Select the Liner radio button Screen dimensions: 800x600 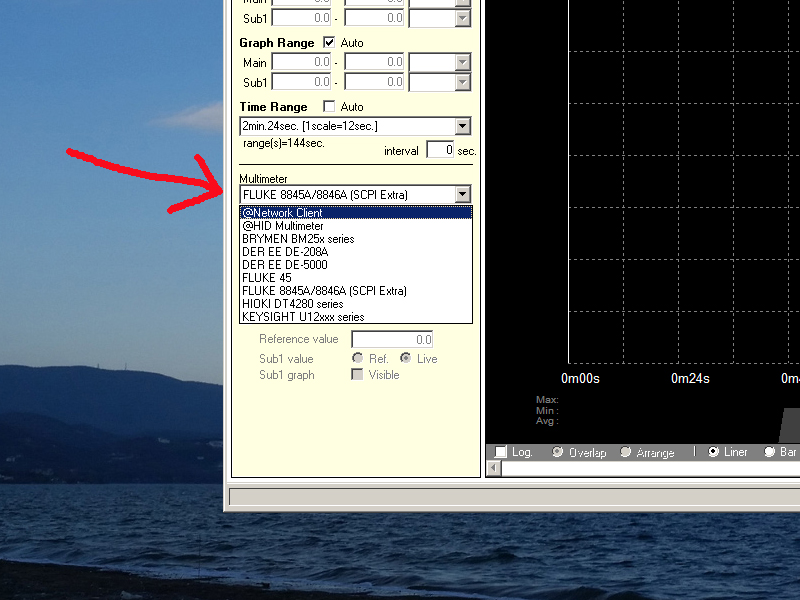point(713,452)
